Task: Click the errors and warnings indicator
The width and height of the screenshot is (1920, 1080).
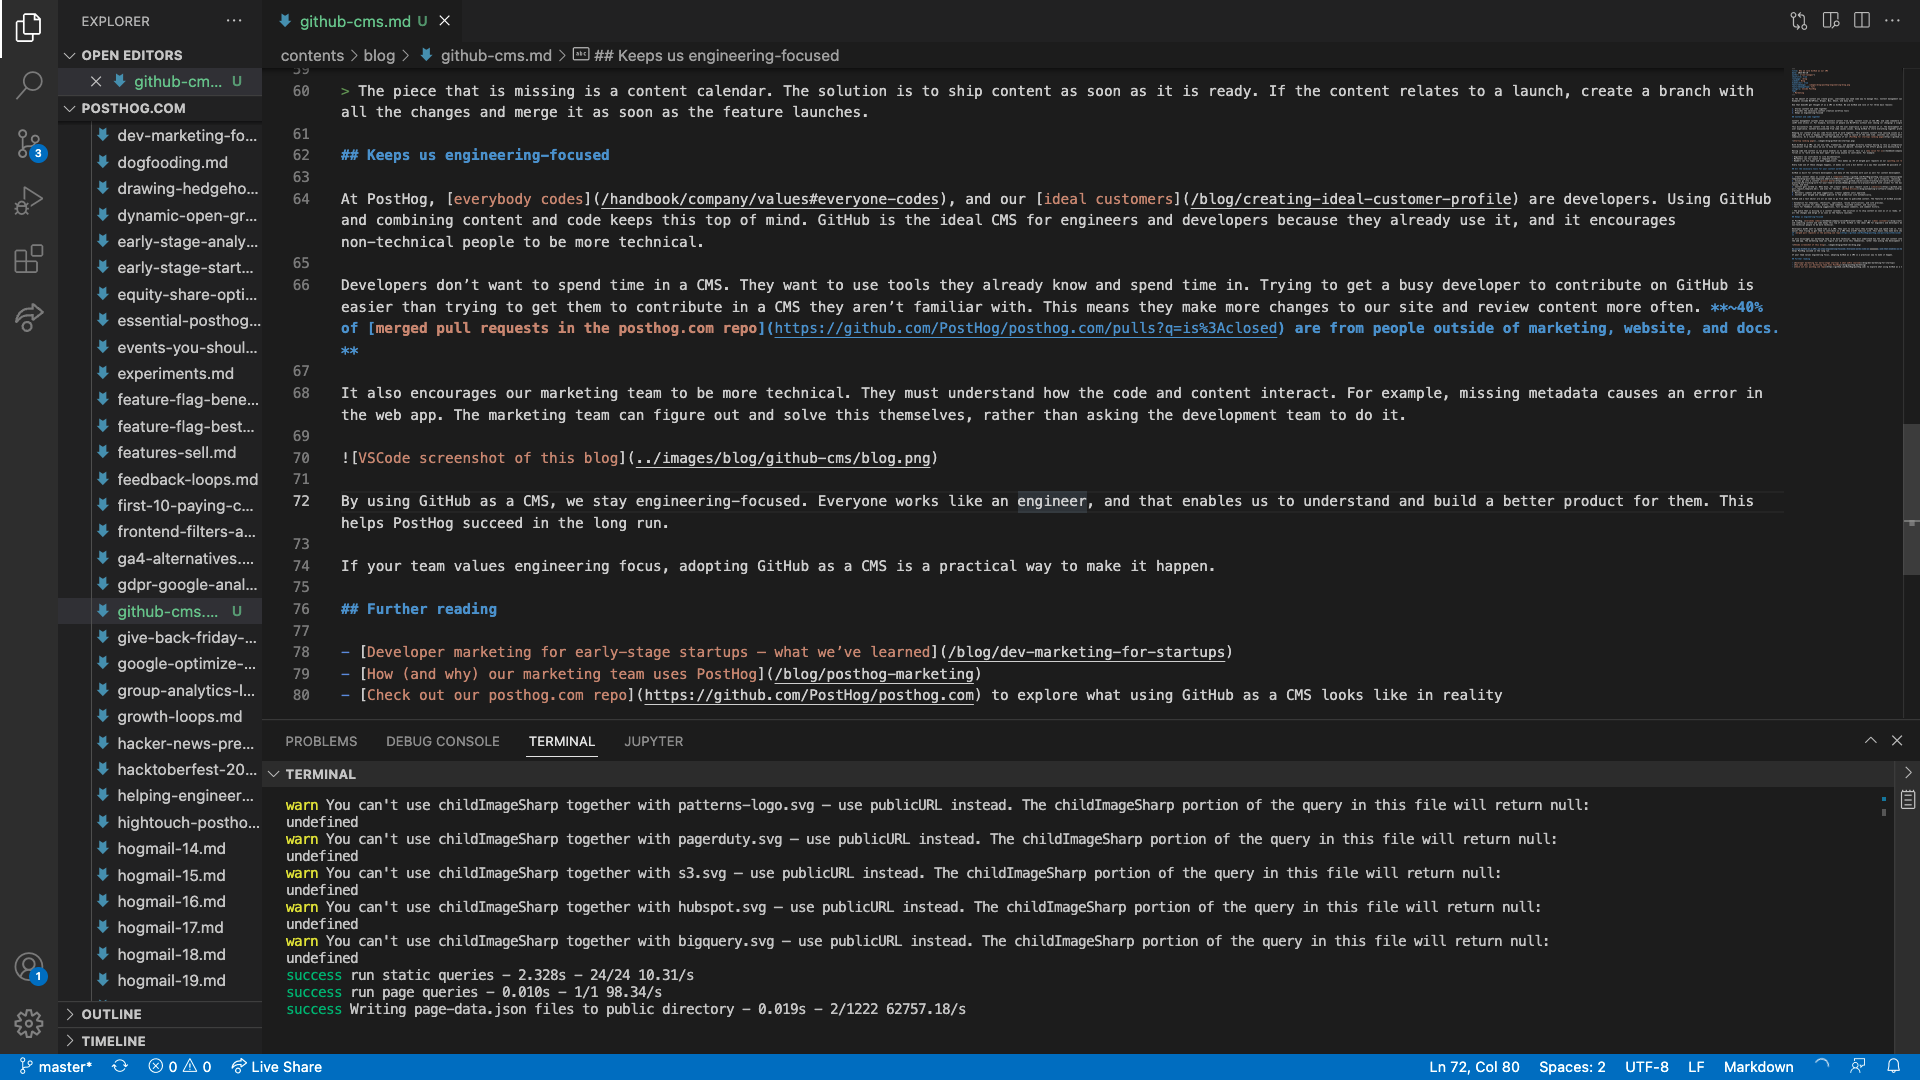Action: click(x=180, y=1066)
